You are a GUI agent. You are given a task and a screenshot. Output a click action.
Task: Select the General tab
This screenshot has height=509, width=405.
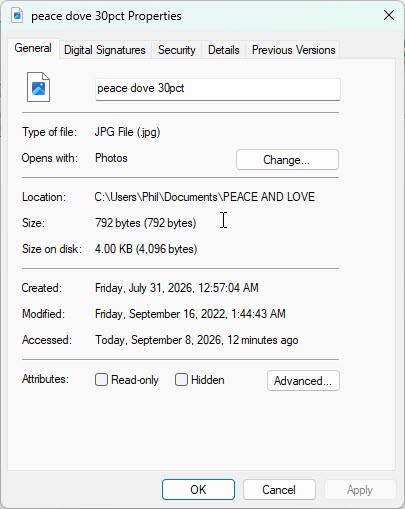click(33, 48)
